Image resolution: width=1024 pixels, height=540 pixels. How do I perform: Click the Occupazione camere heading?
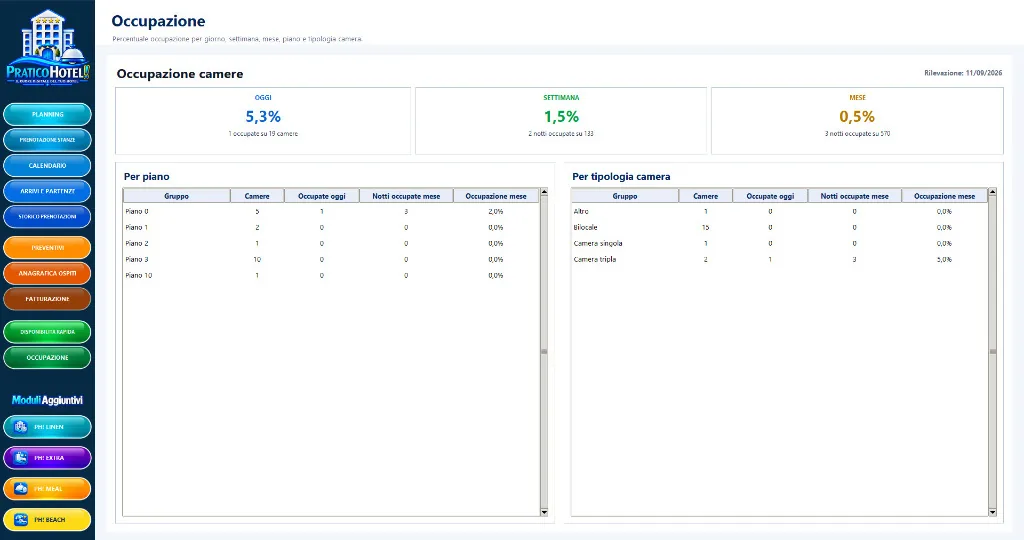[180, 74]
